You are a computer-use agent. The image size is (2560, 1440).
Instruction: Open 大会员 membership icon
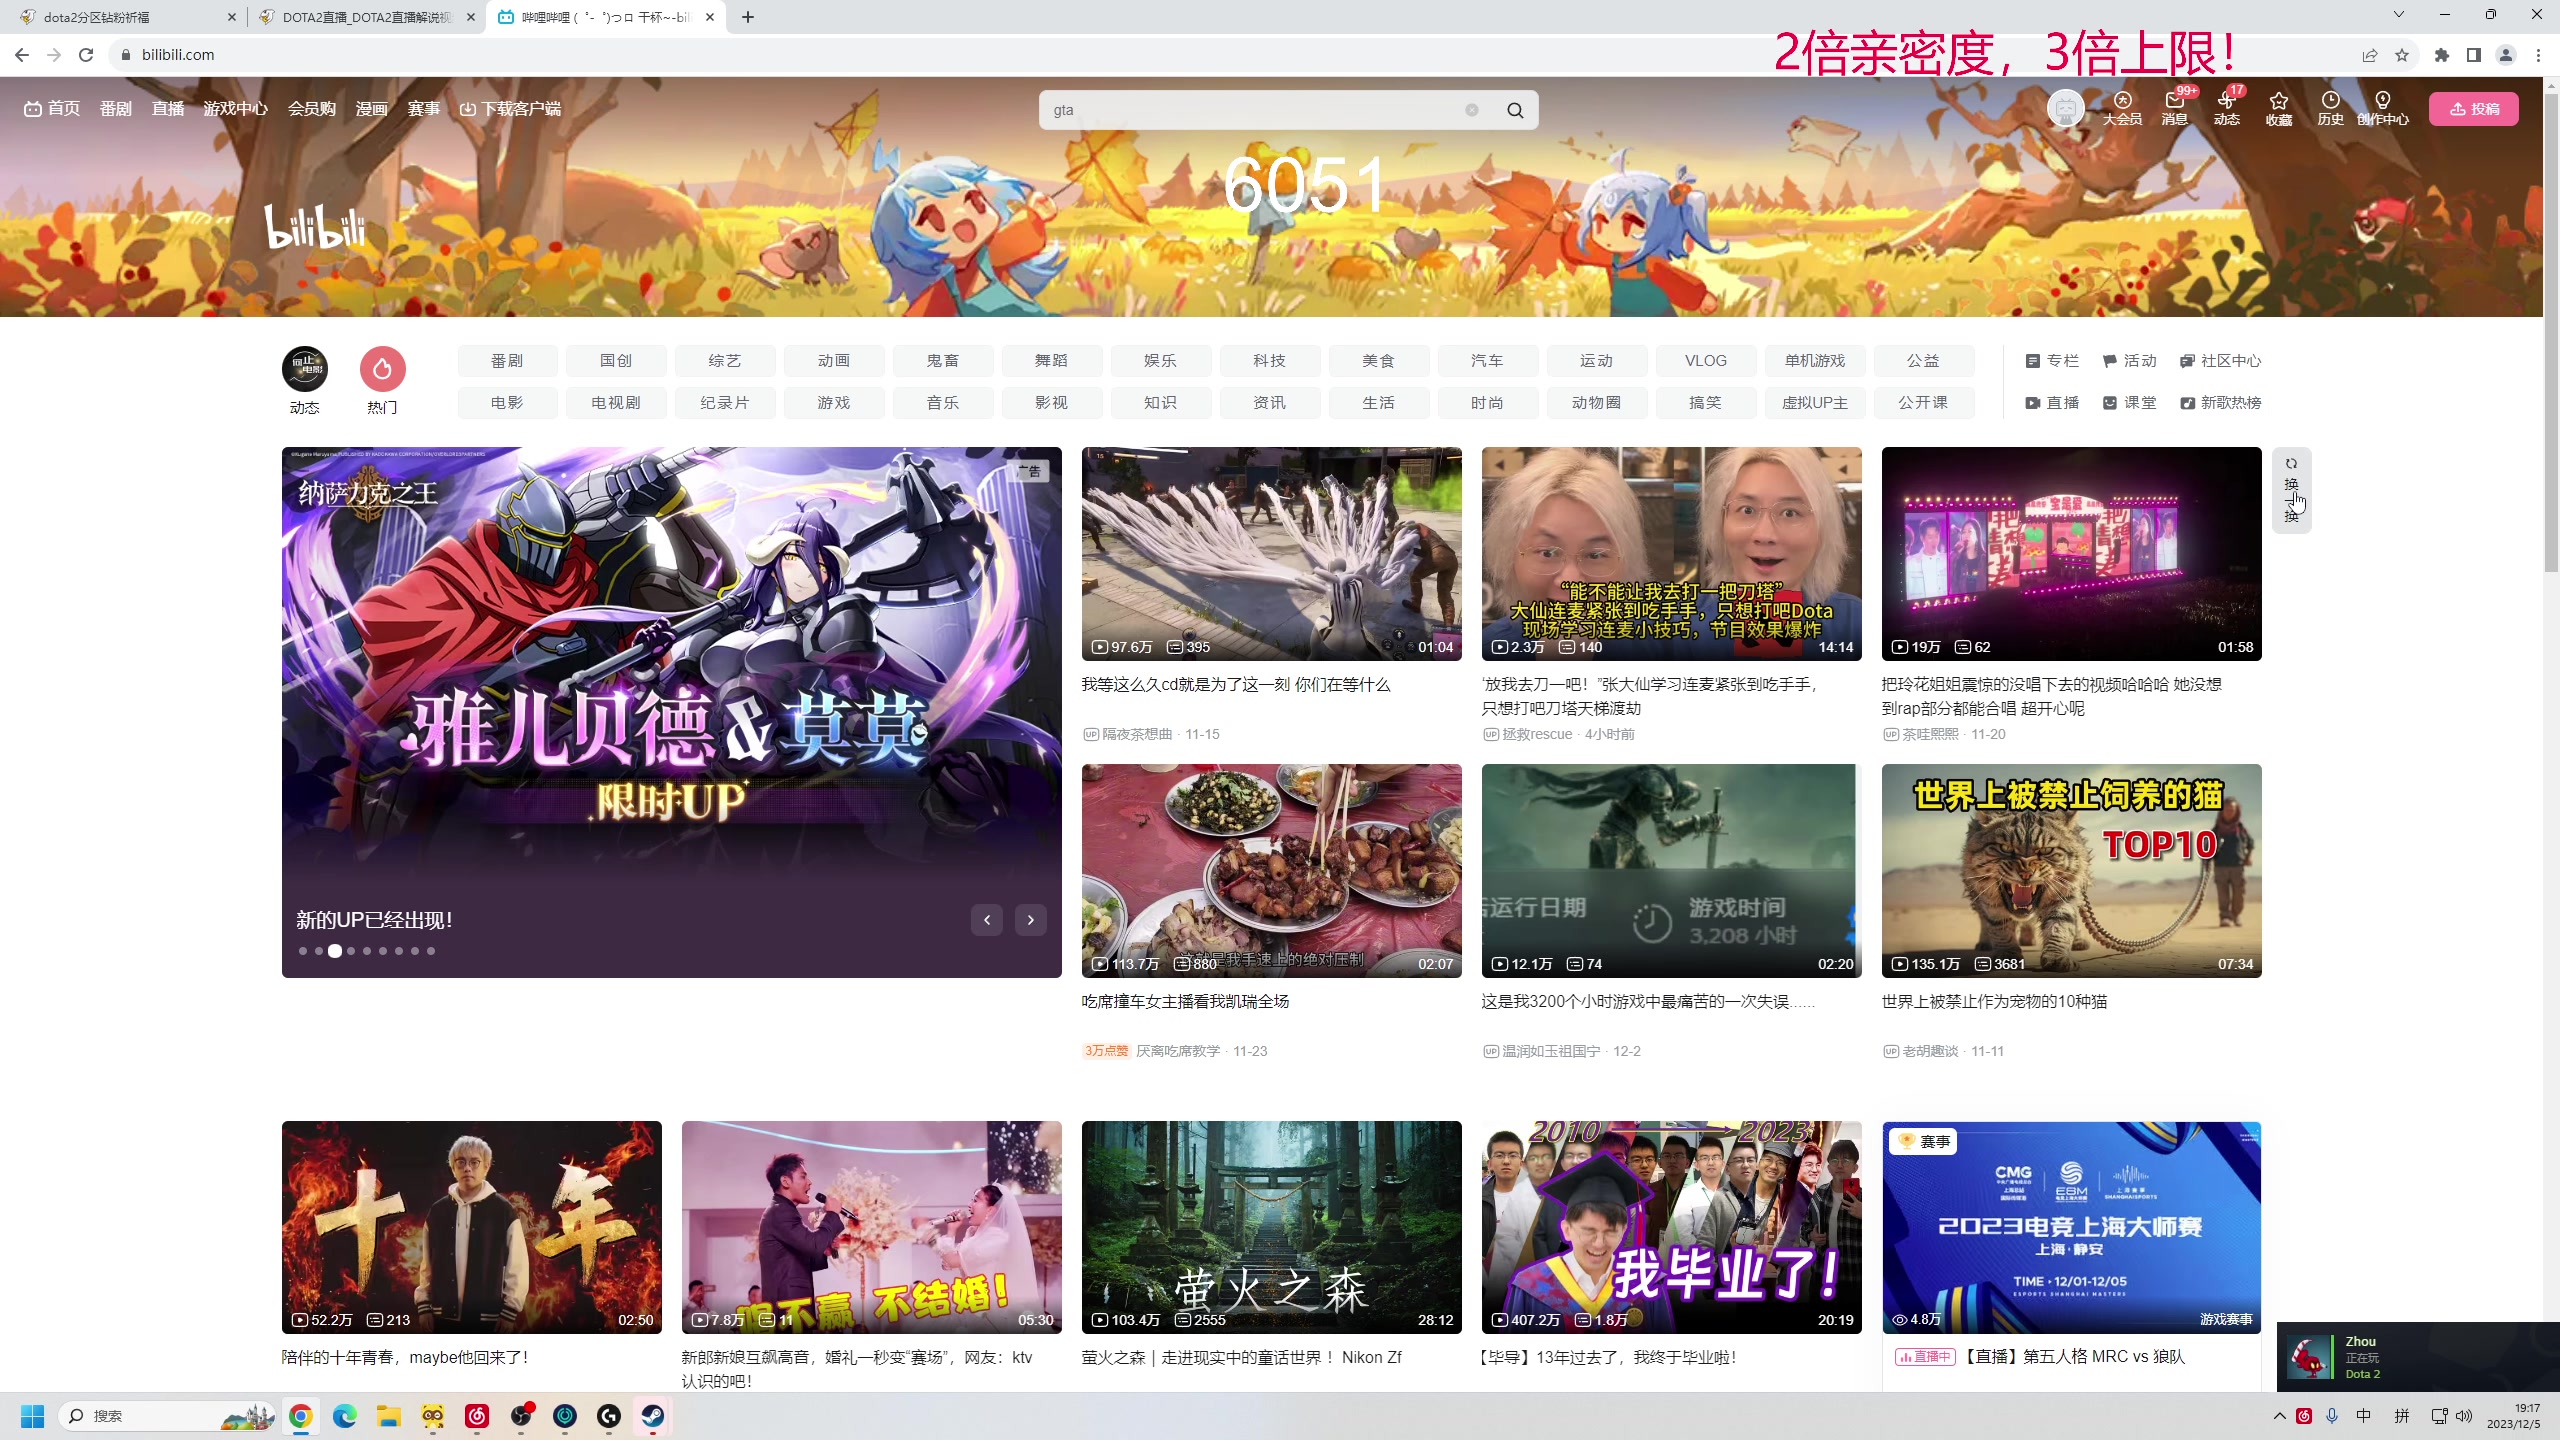click(x=2122, y=109)
